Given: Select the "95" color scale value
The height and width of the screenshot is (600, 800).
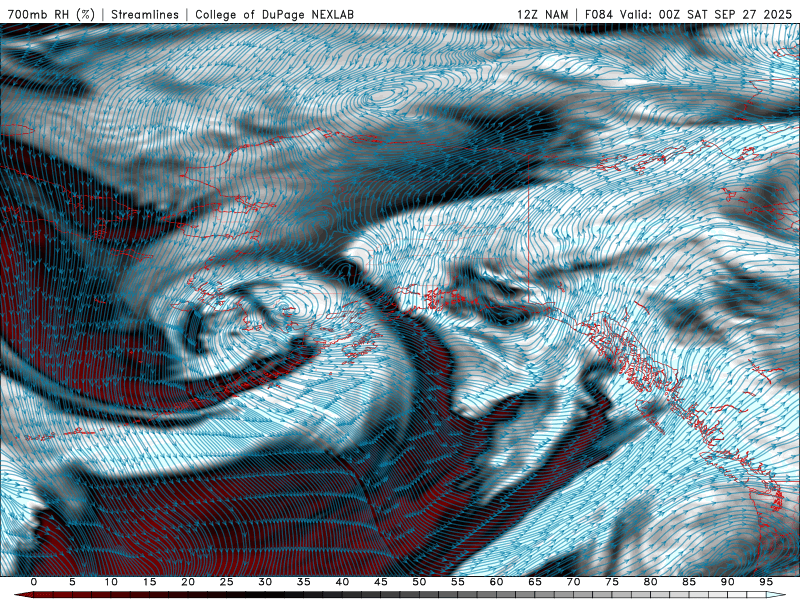Looking at the screenshot, I should (x=766, y=582).
